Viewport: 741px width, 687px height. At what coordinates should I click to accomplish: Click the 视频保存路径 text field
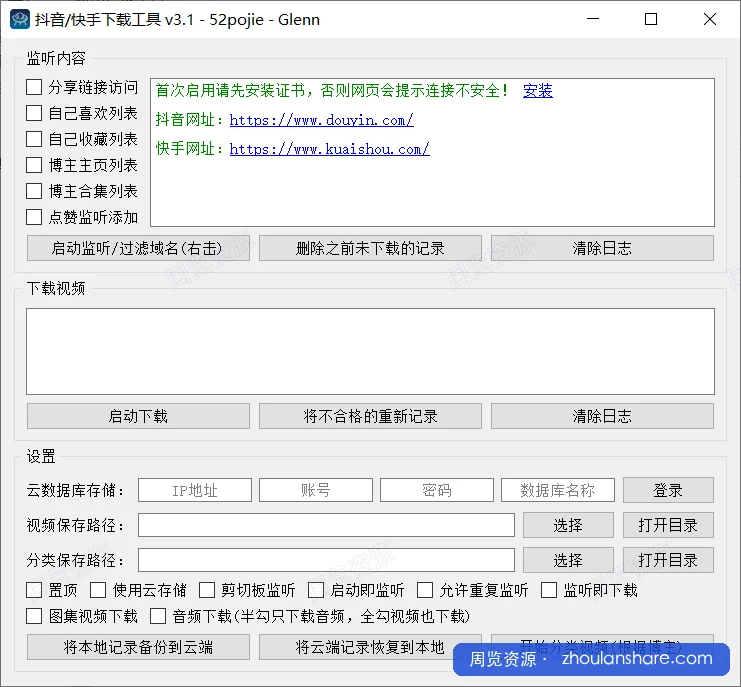326,525
